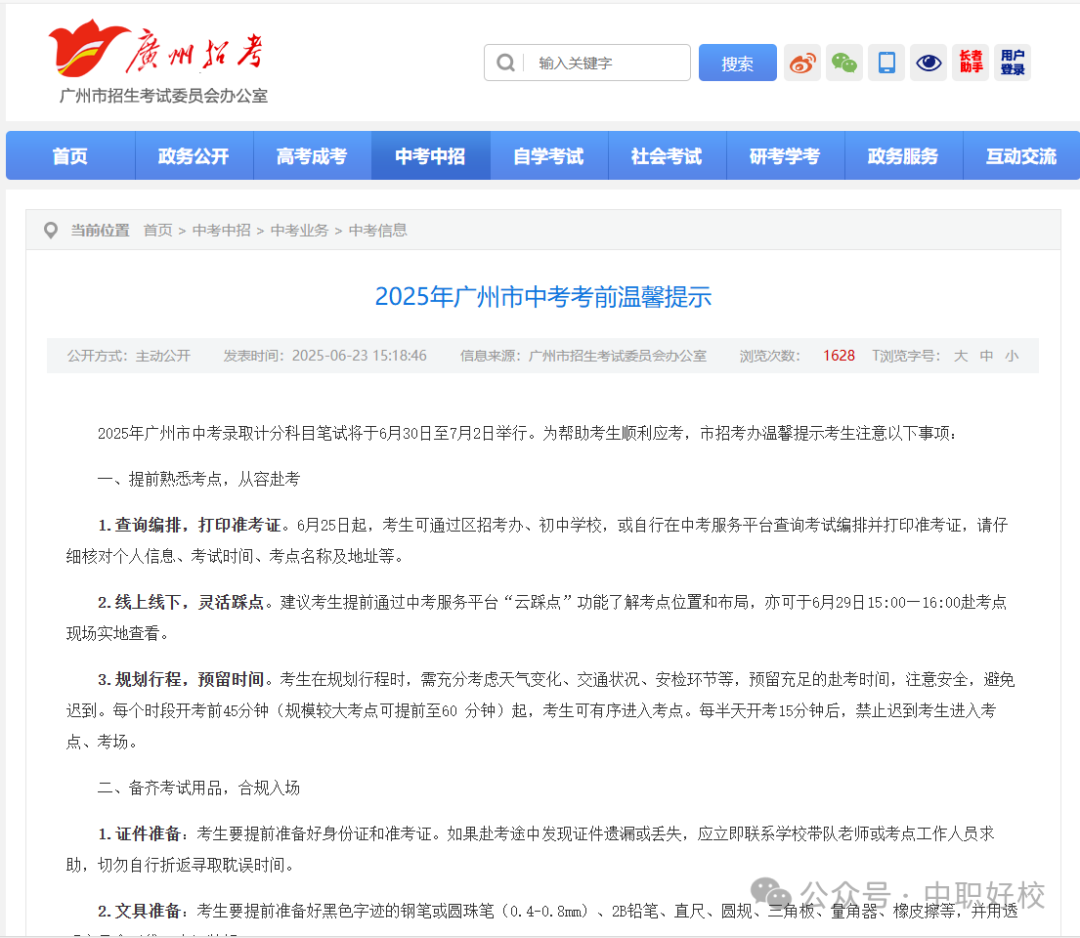
Task: Open the 互动交流 nav tab
Action: (x=1021, y=156)
